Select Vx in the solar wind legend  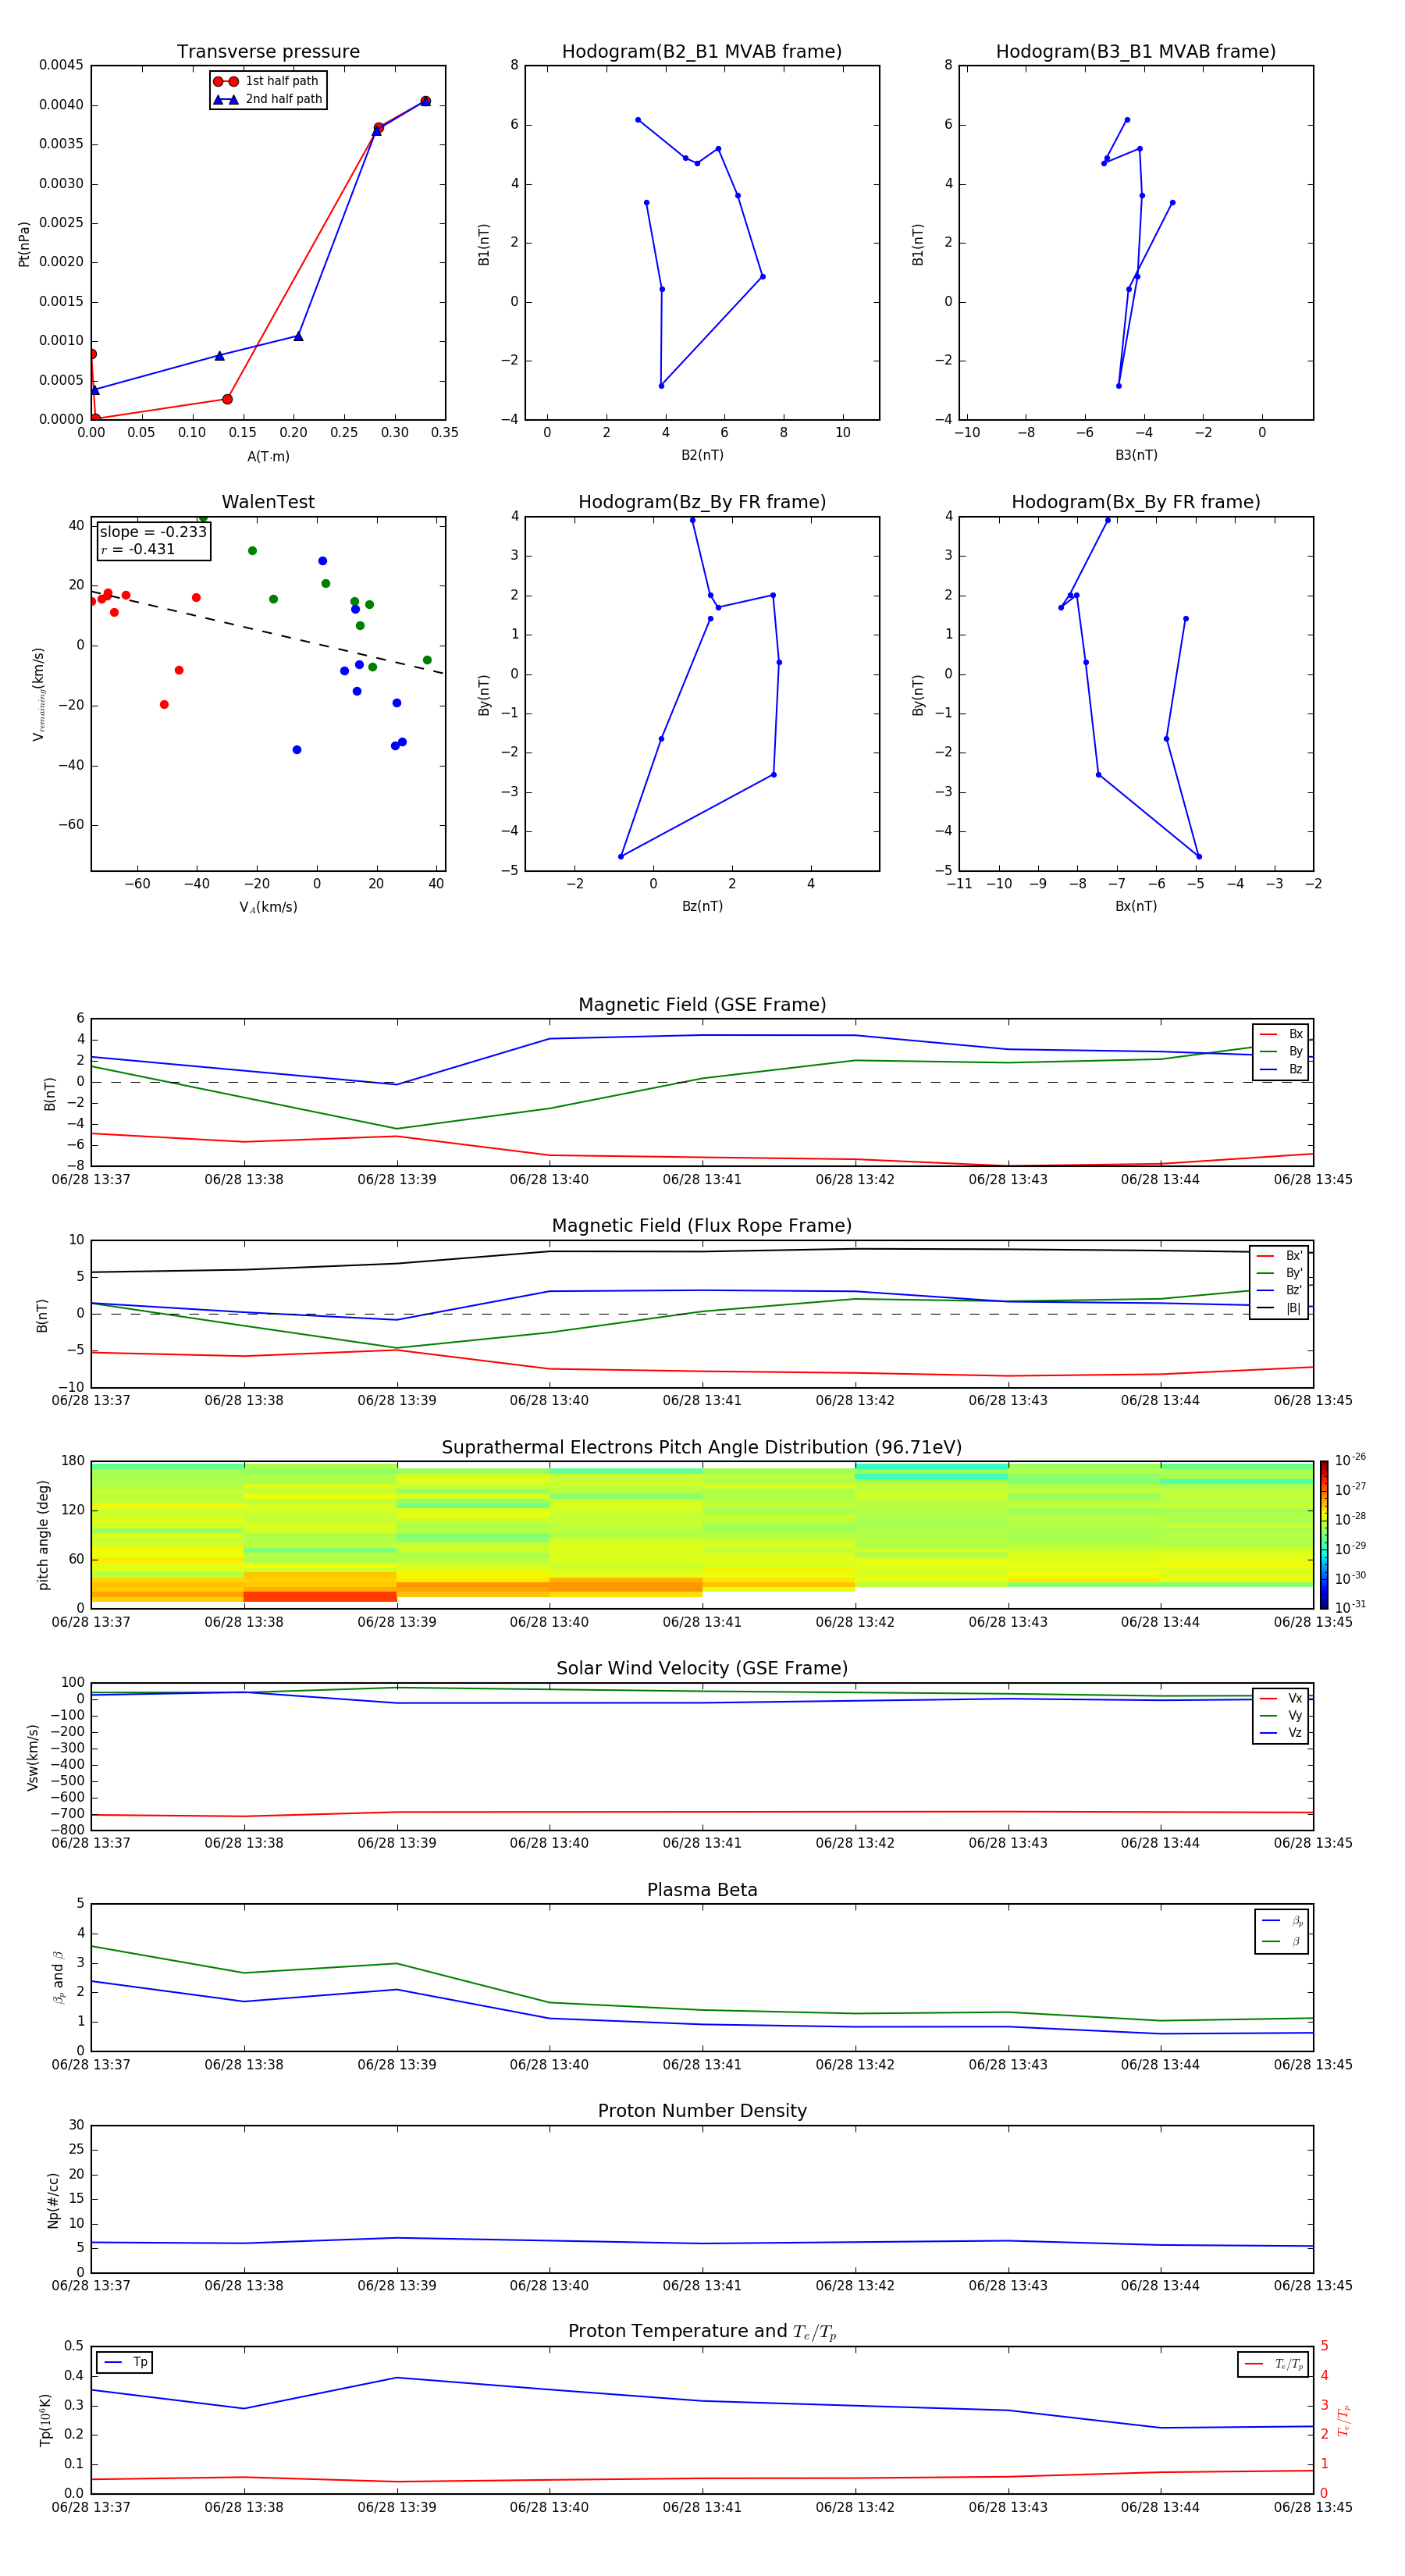(1282, 1698)
